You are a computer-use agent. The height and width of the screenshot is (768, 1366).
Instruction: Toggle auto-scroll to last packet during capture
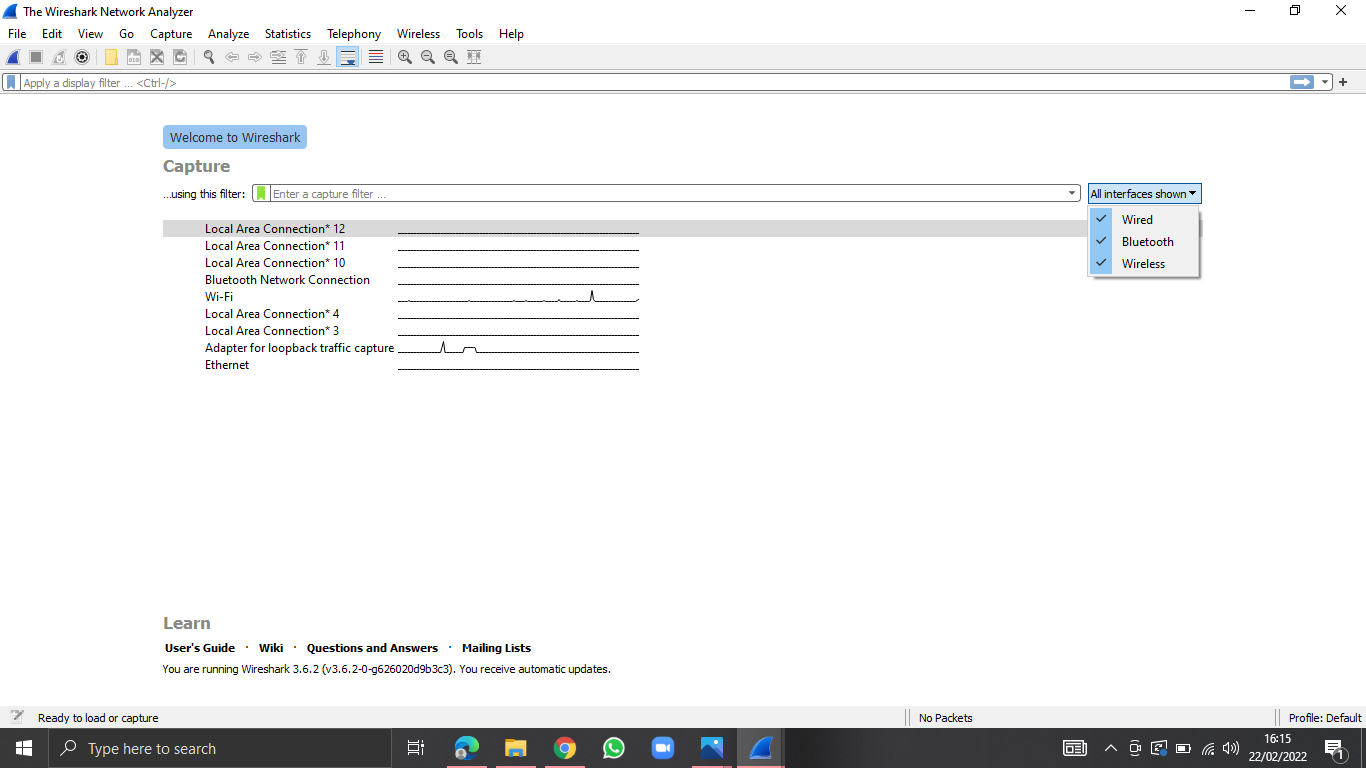347,57
